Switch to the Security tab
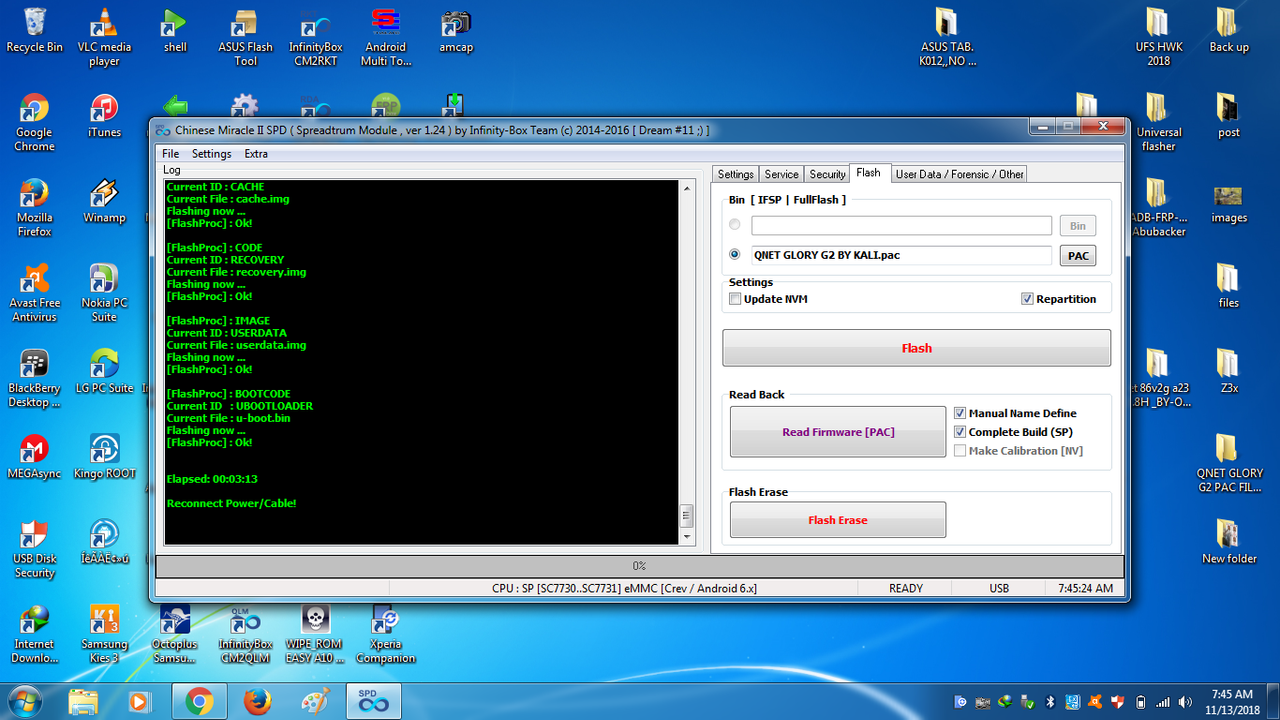Image resolution: width=1280 pixels, height=720 pixels. (828, 174)
